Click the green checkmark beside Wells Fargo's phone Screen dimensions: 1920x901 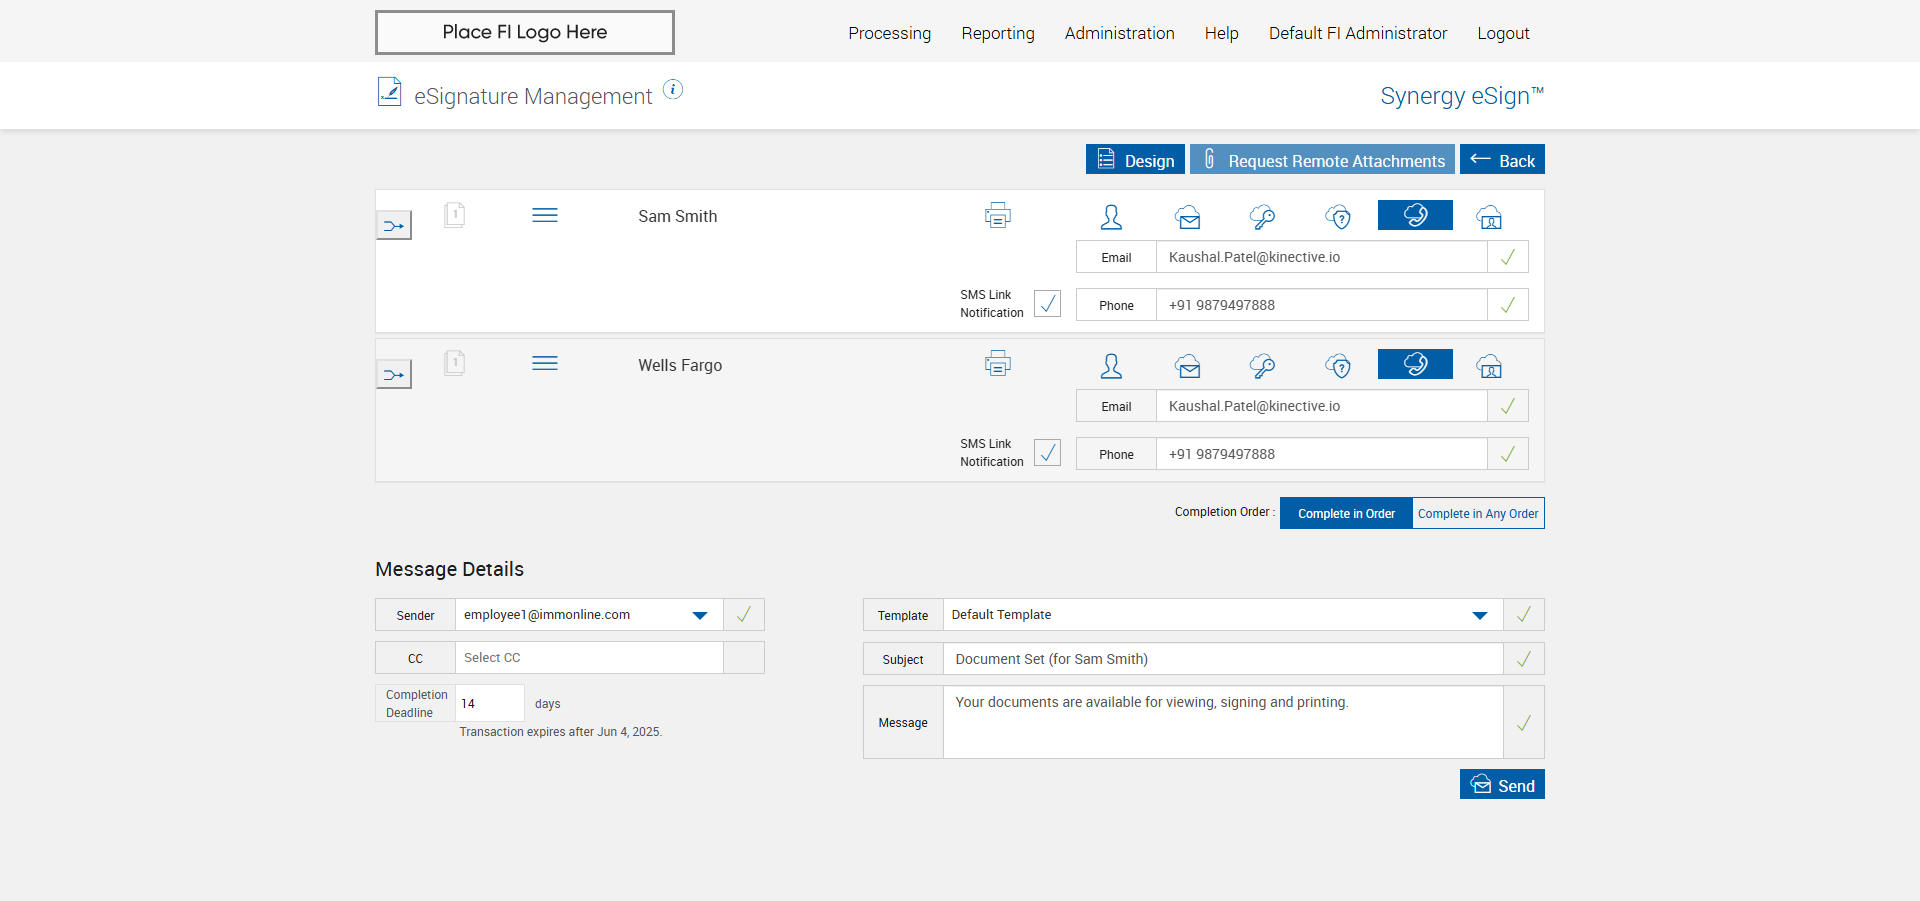coord(1508,454)
